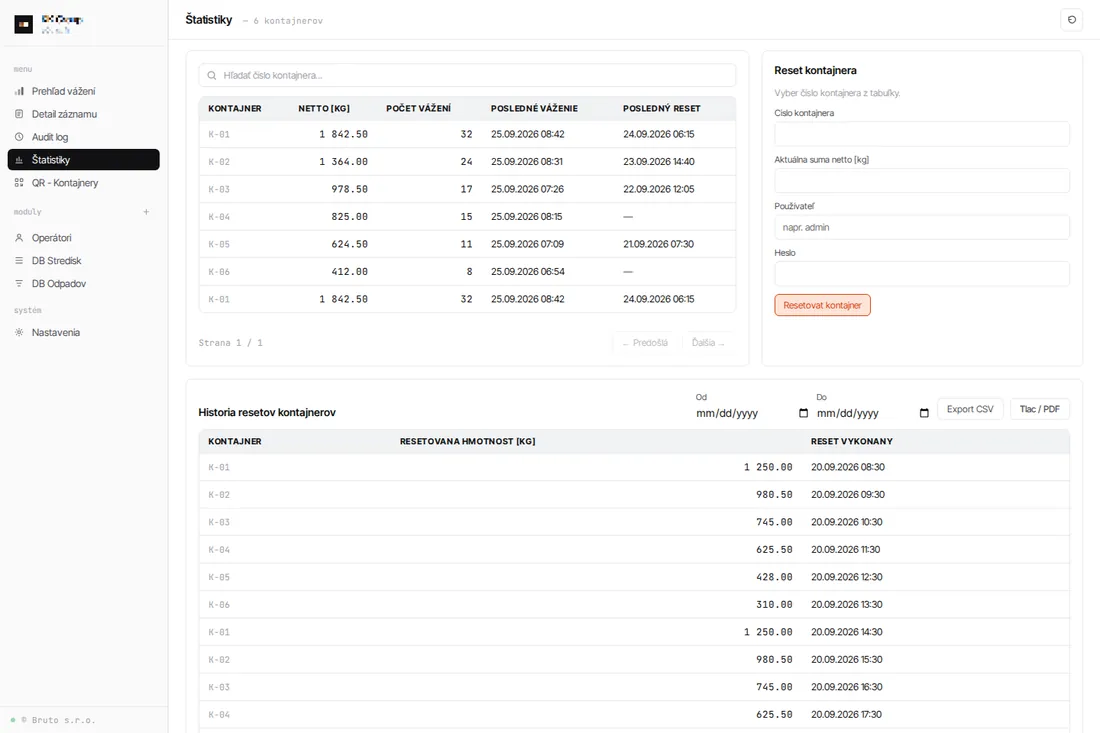The height and width of the screenshot is (733, 1100).
Task: Click the Používateľ input field
Action: (x=922, y=227)
